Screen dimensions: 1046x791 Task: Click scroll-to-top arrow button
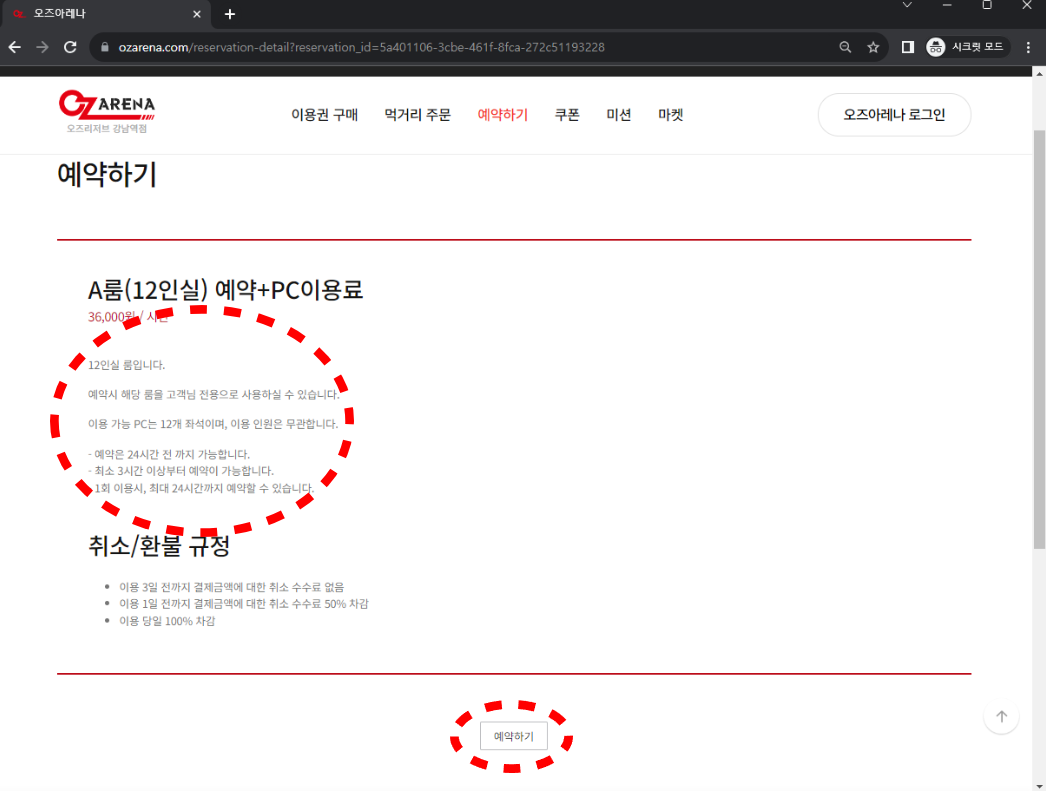pyautogui.click(x=1001, y=716)
